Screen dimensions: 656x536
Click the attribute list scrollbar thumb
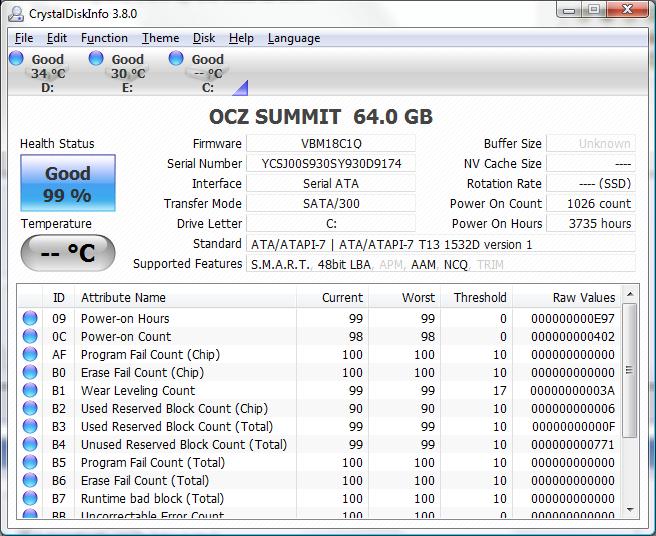click(630, 370)
